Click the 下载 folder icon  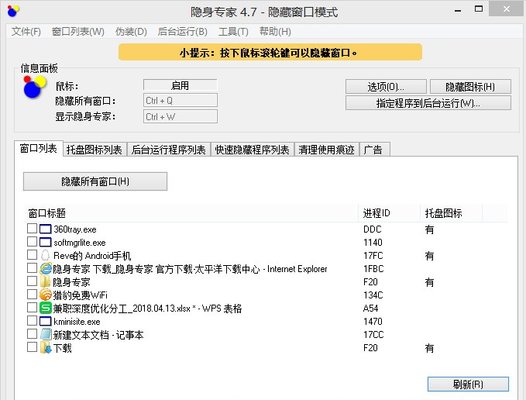45,348
